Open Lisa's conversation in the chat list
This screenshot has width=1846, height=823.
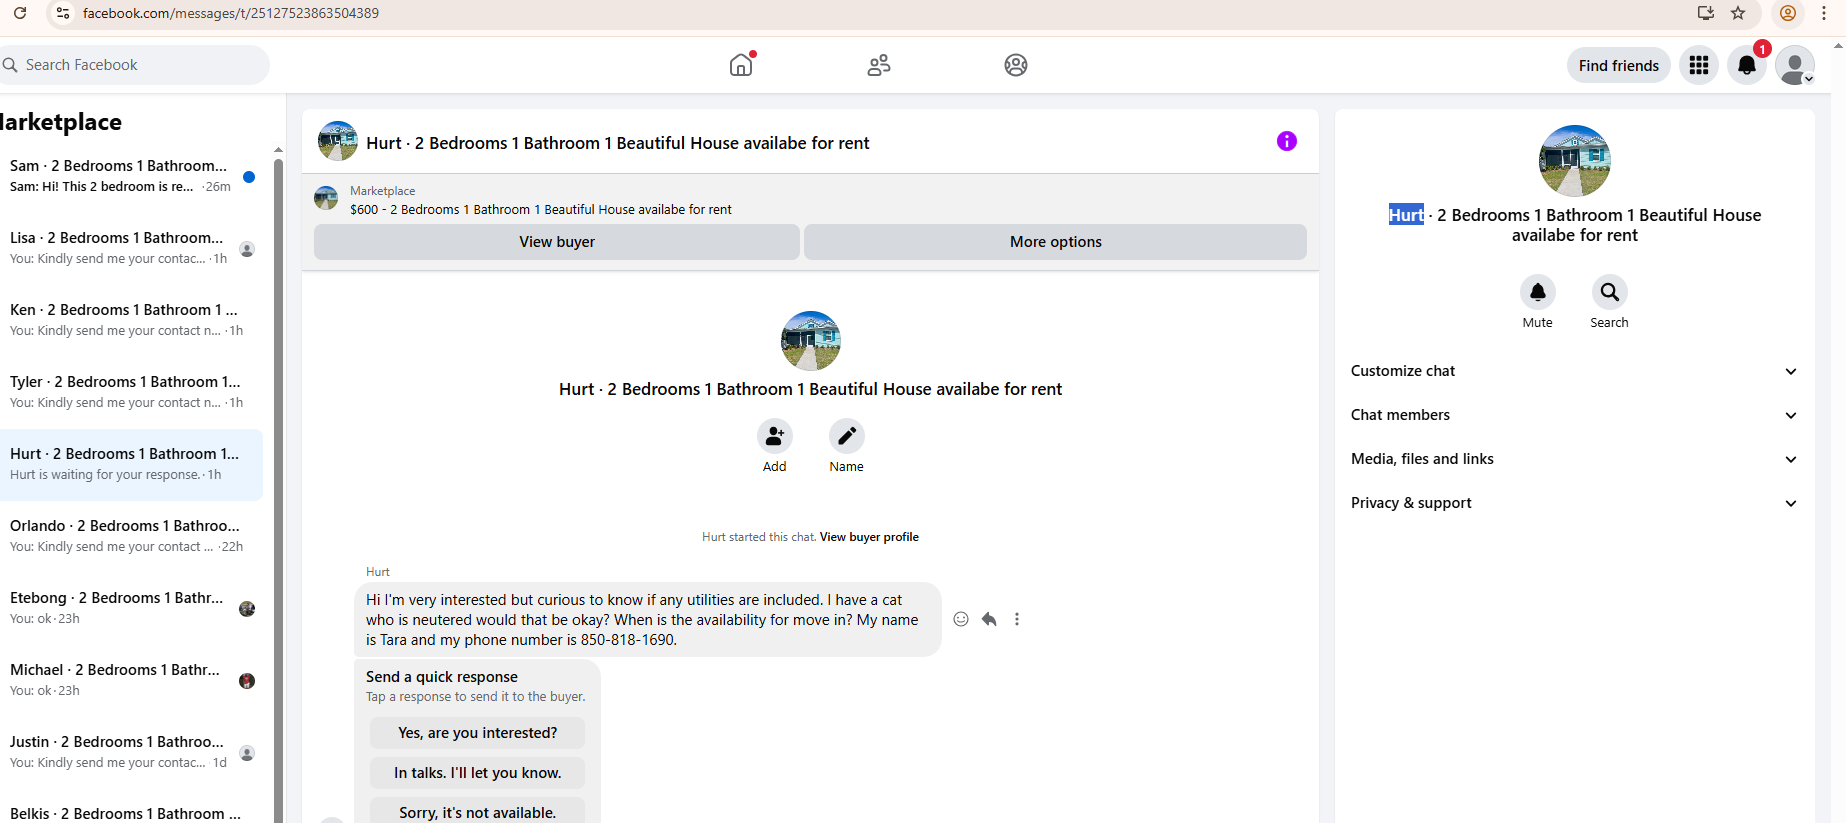[x=131, y=248]
